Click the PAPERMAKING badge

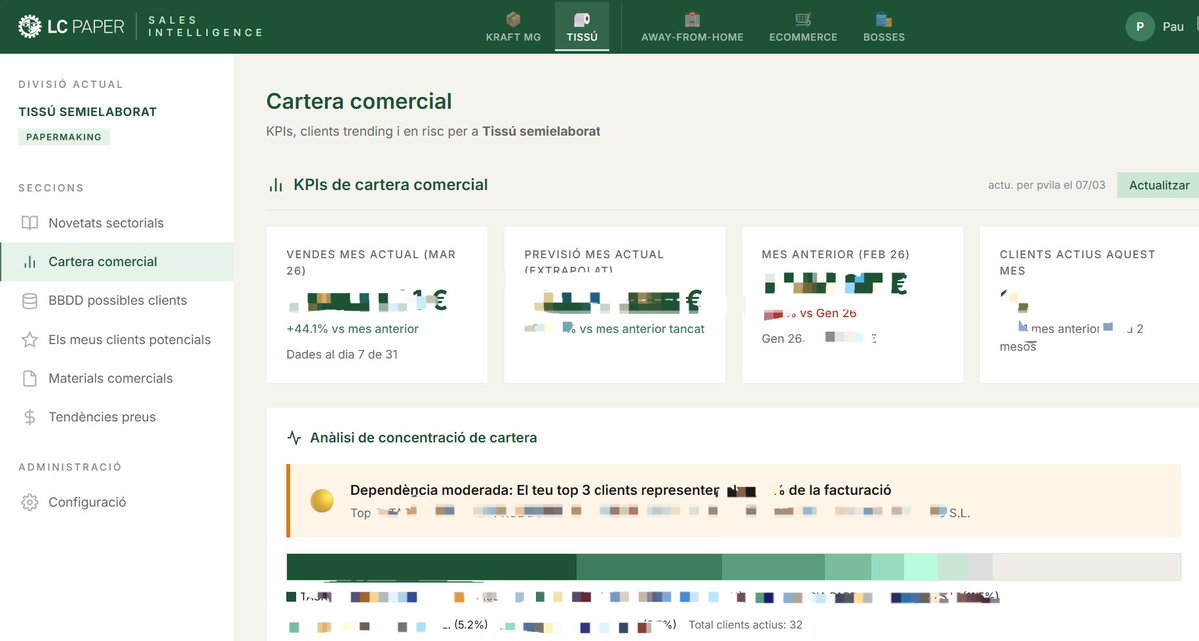tap(63, 137)
